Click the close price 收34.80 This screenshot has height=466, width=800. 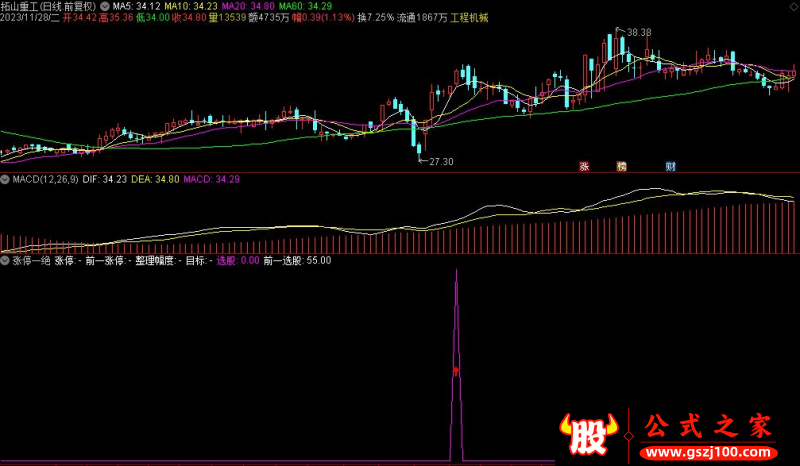(x=189, y=18)
